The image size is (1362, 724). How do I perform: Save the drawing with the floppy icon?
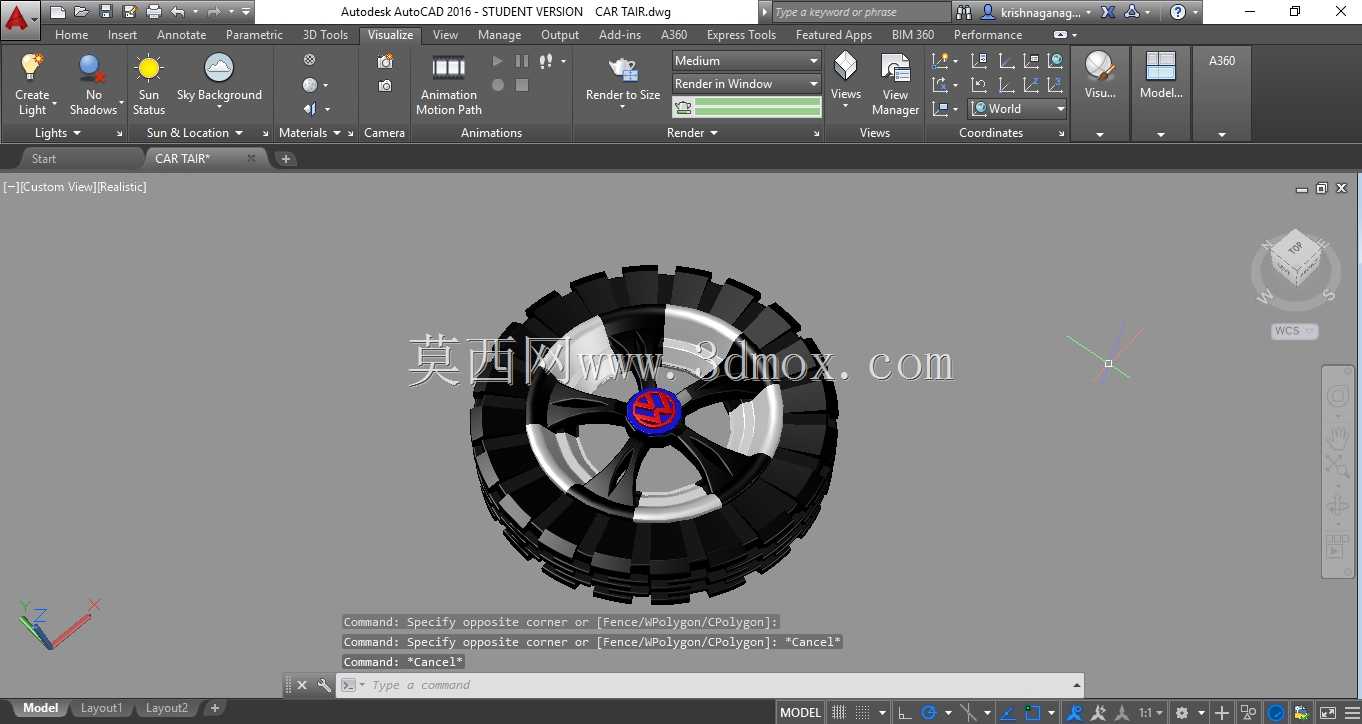point(105,12)
